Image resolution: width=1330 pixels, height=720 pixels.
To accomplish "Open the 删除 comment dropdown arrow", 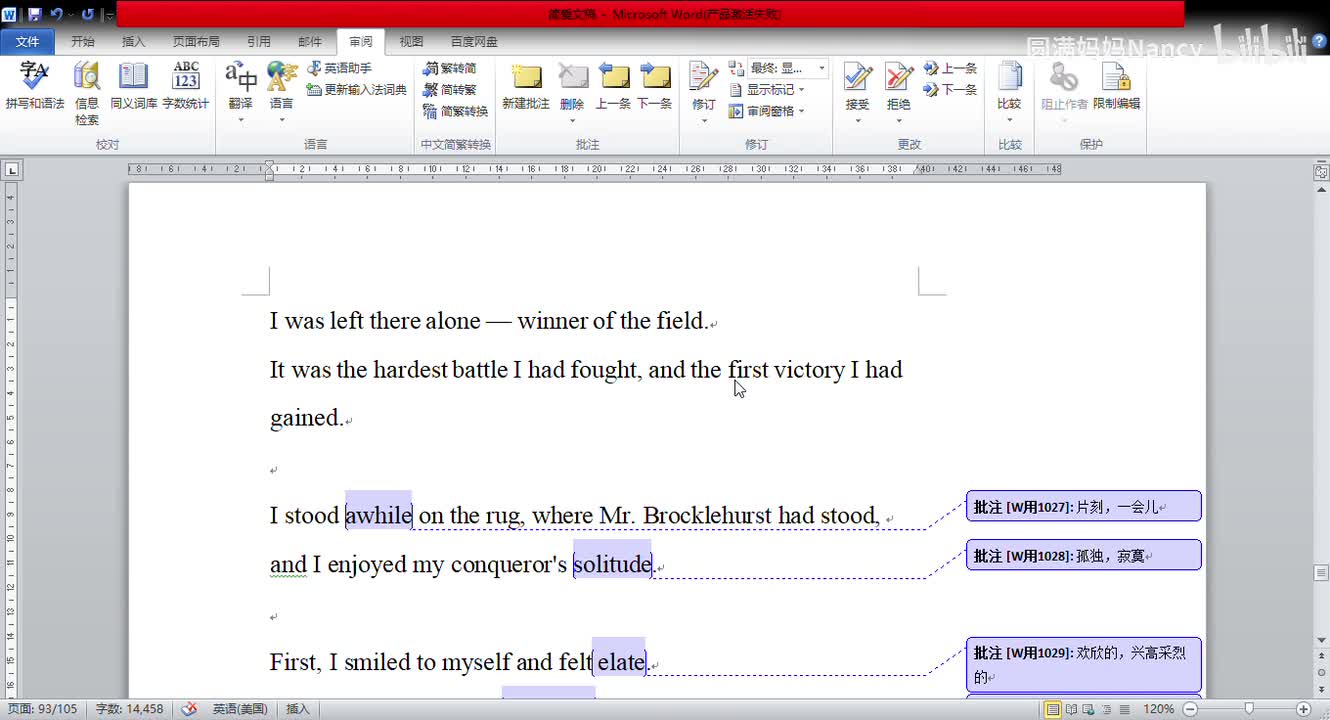I will 572,119.
